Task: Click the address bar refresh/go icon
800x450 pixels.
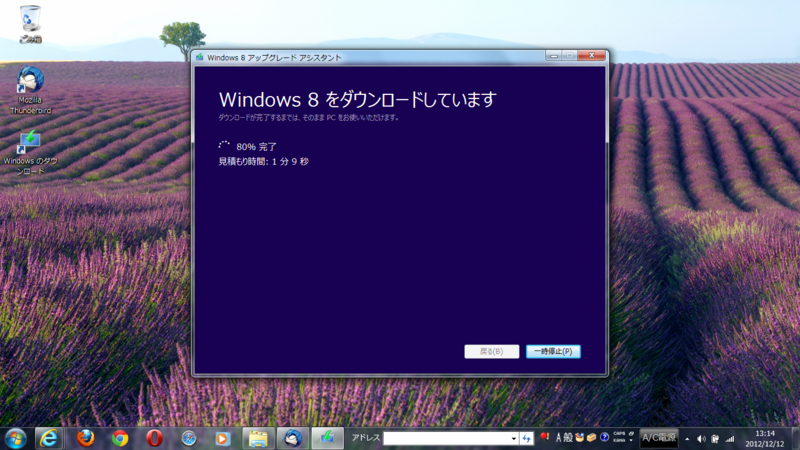Action: click(527, 438)
